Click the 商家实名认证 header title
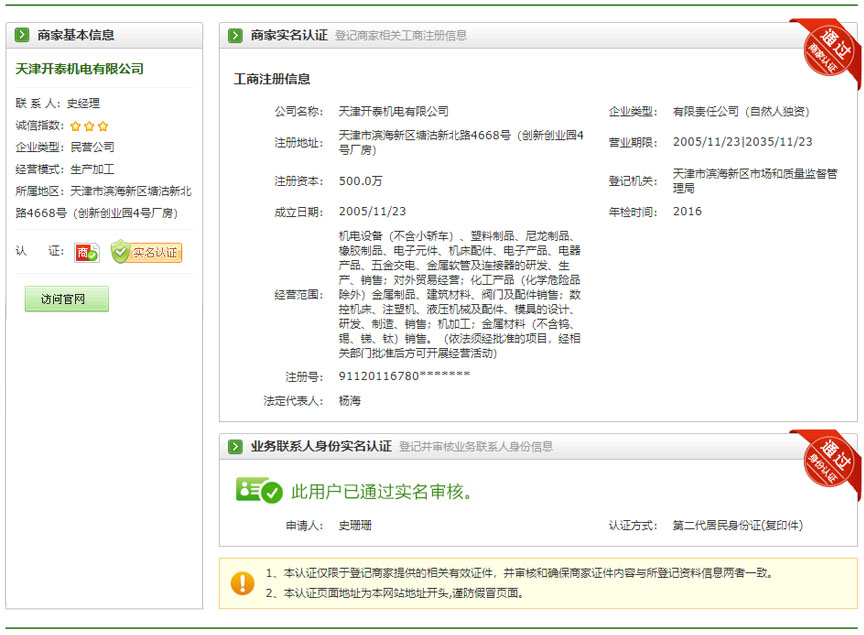Screen dimensions: 864x635 (288, 35)
